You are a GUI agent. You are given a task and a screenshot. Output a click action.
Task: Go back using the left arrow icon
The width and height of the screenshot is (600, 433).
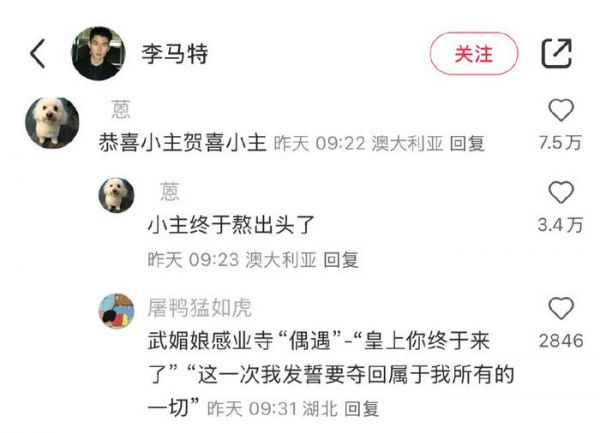(x=38, y=54)
